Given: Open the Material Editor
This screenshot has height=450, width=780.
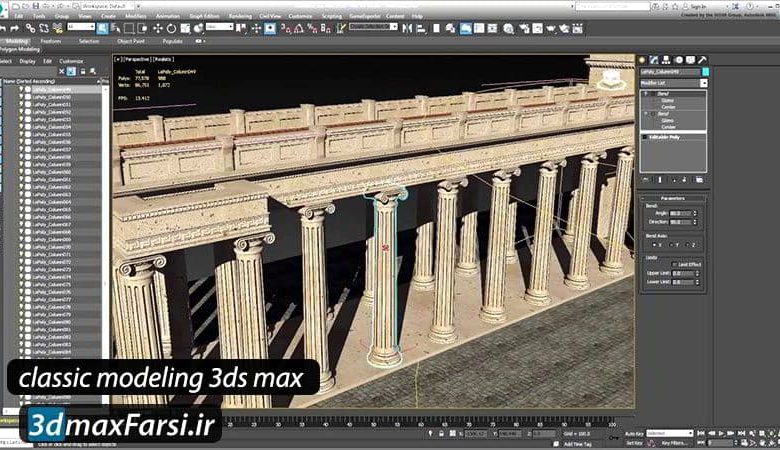Looking at the screenshot, I should [508, 28].
